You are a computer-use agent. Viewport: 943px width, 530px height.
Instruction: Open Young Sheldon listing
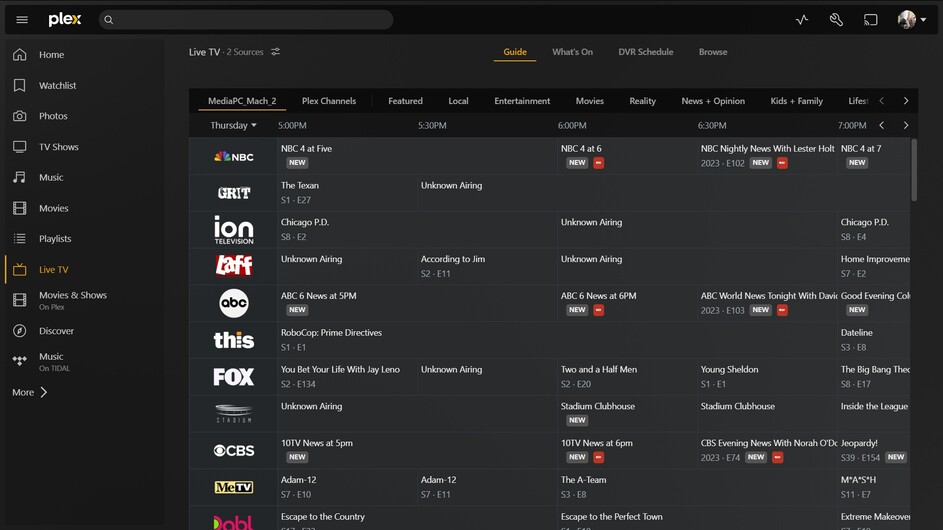[x=767, y=376]
